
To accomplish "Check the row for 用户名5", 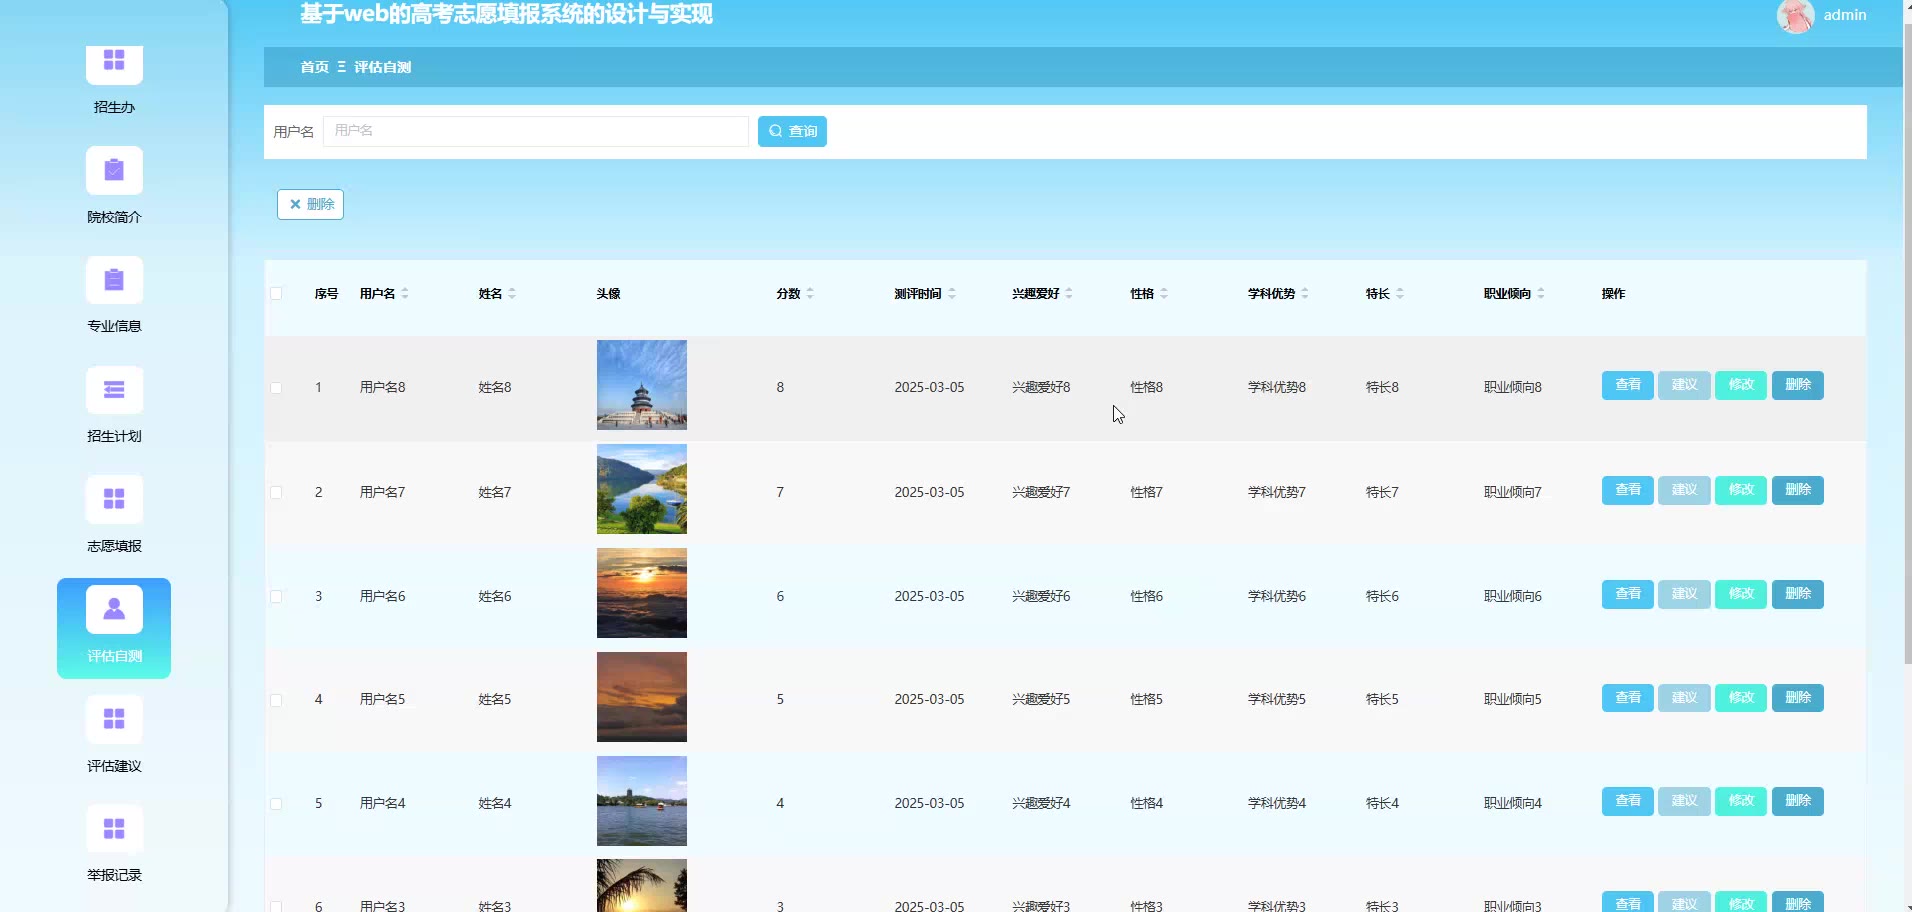I will click(x=276, y=700).
